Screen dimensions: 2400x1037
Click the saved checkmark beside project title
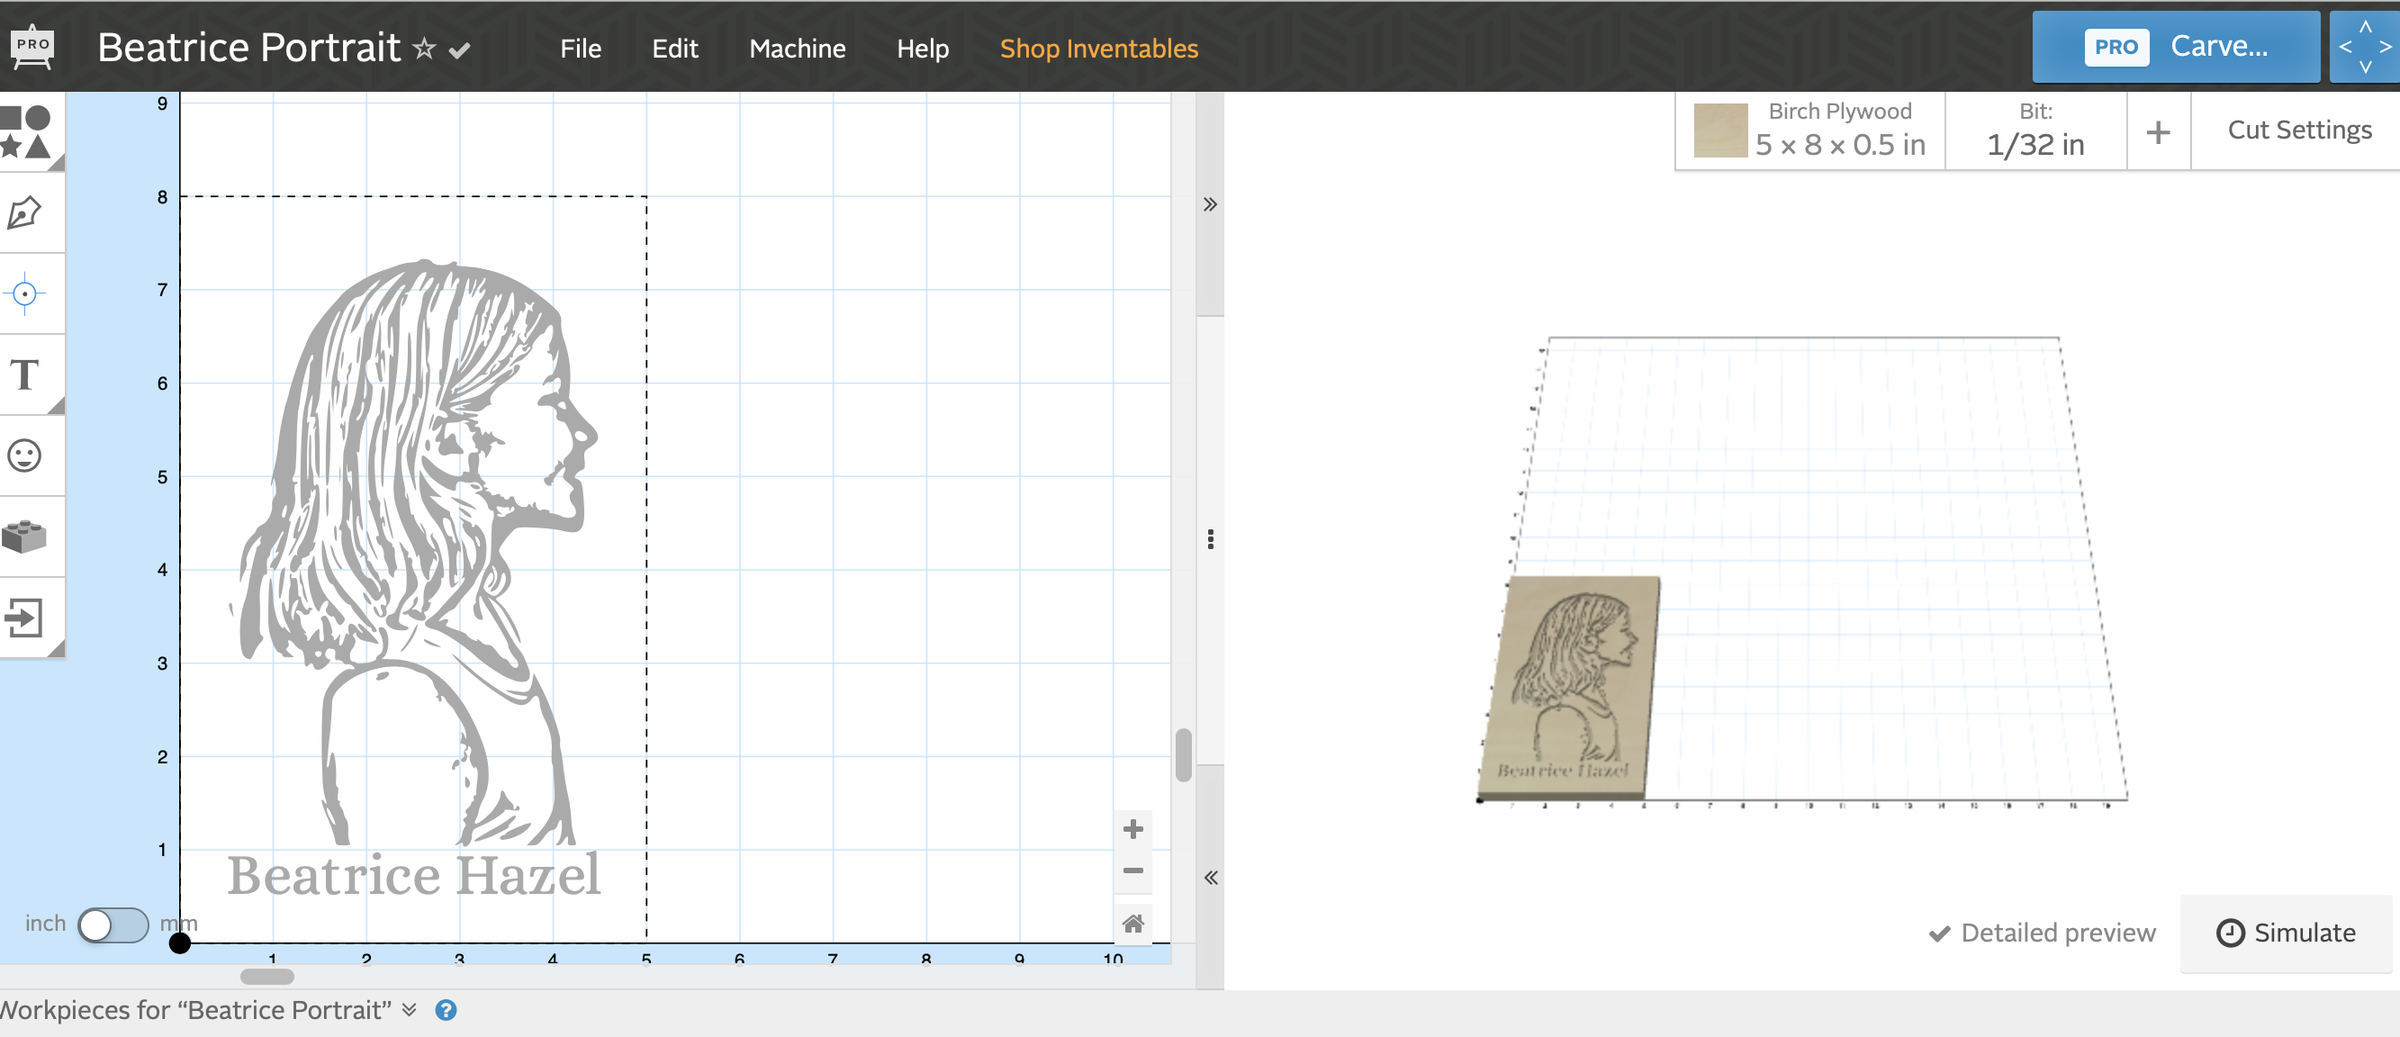click(x=460, y=49)
